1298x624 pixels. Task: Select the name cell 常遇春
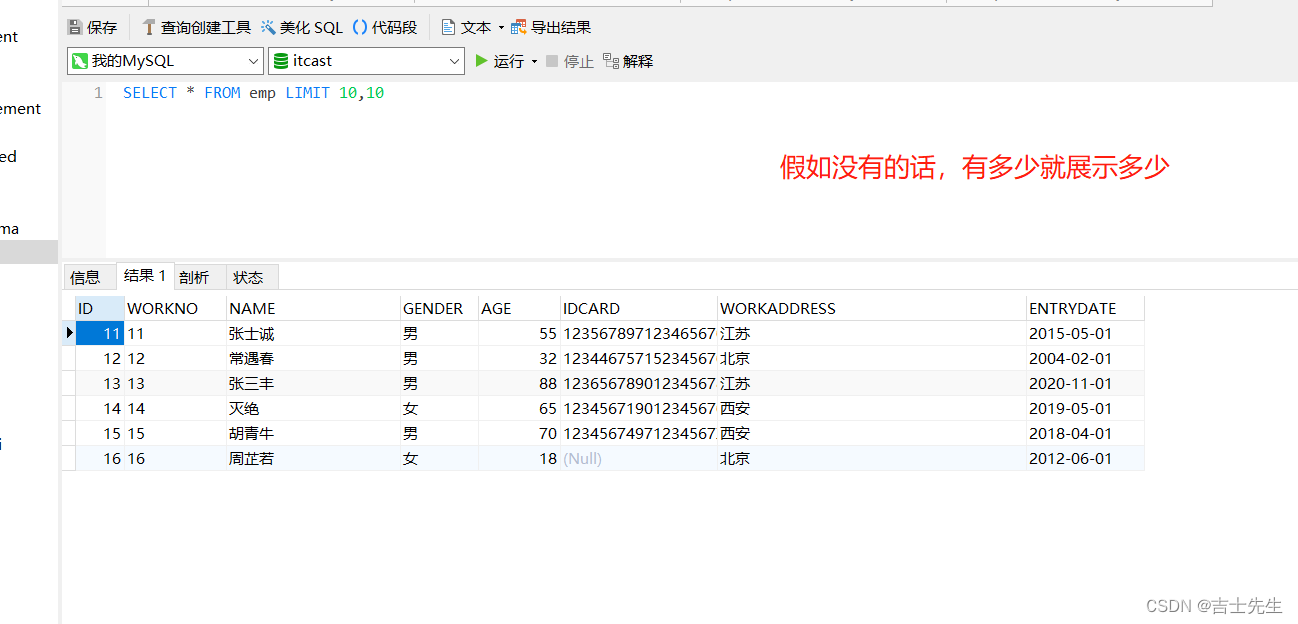coord(313,358)
